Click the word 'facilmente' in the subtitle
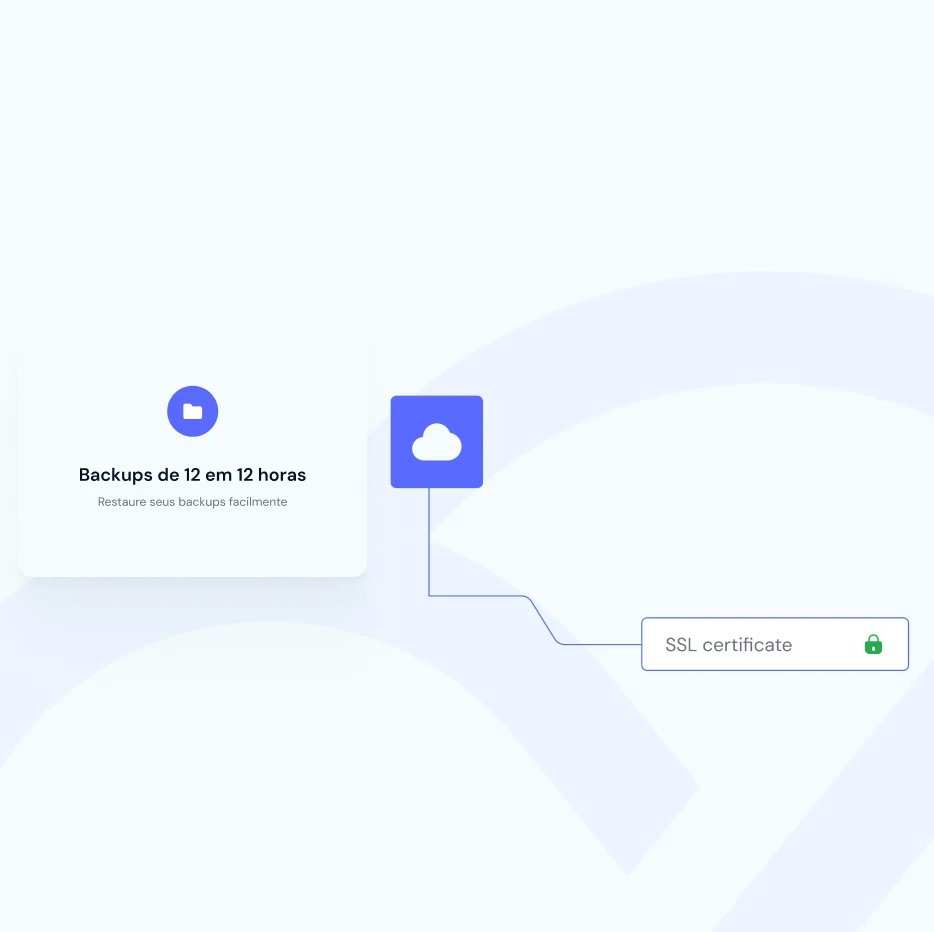Viewport: 934px width, 932px height. click(258, 502)
